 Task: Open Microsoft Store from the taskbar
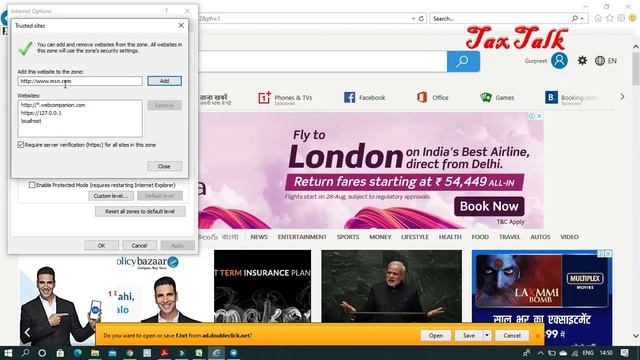coord(60,353)
